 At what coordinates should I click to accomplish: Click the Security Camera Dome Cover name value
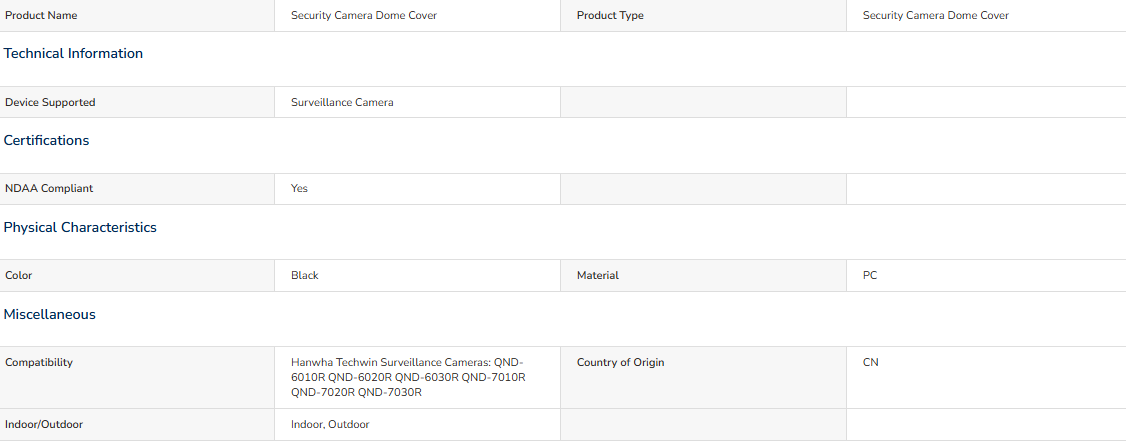(364, 15)
